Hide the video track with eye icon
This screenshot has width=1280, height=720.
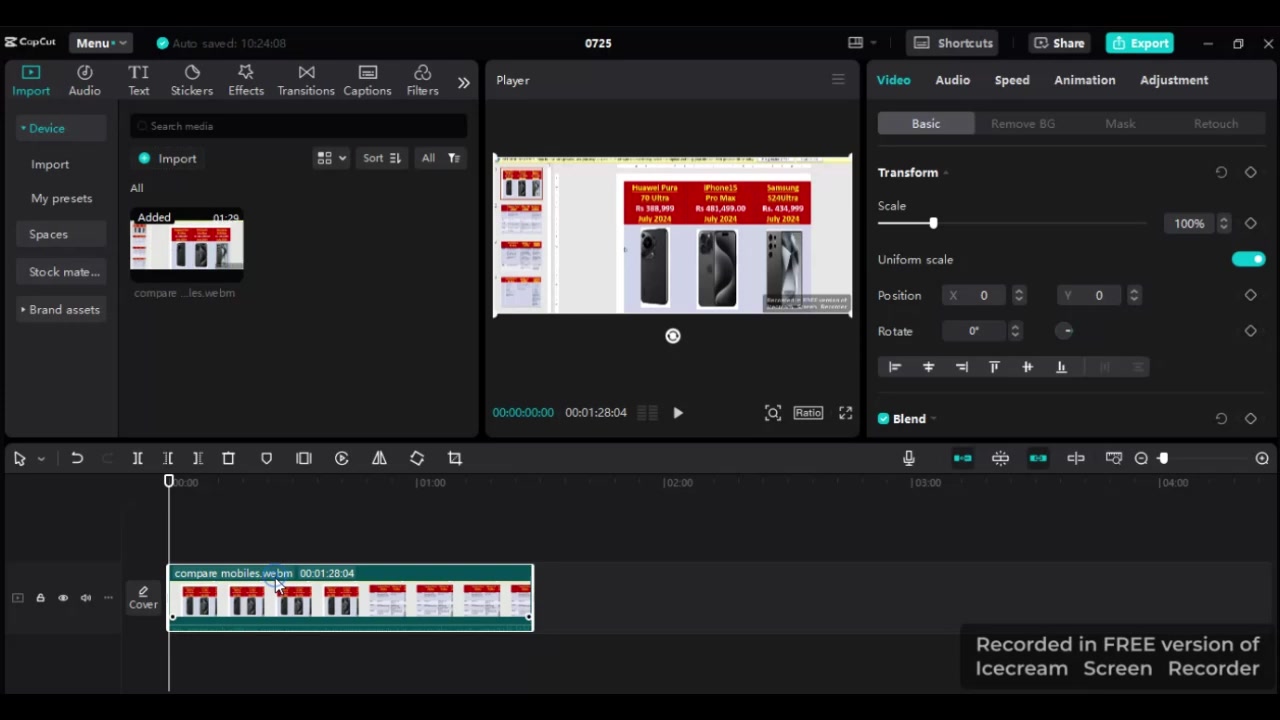[x=63, y=598]
